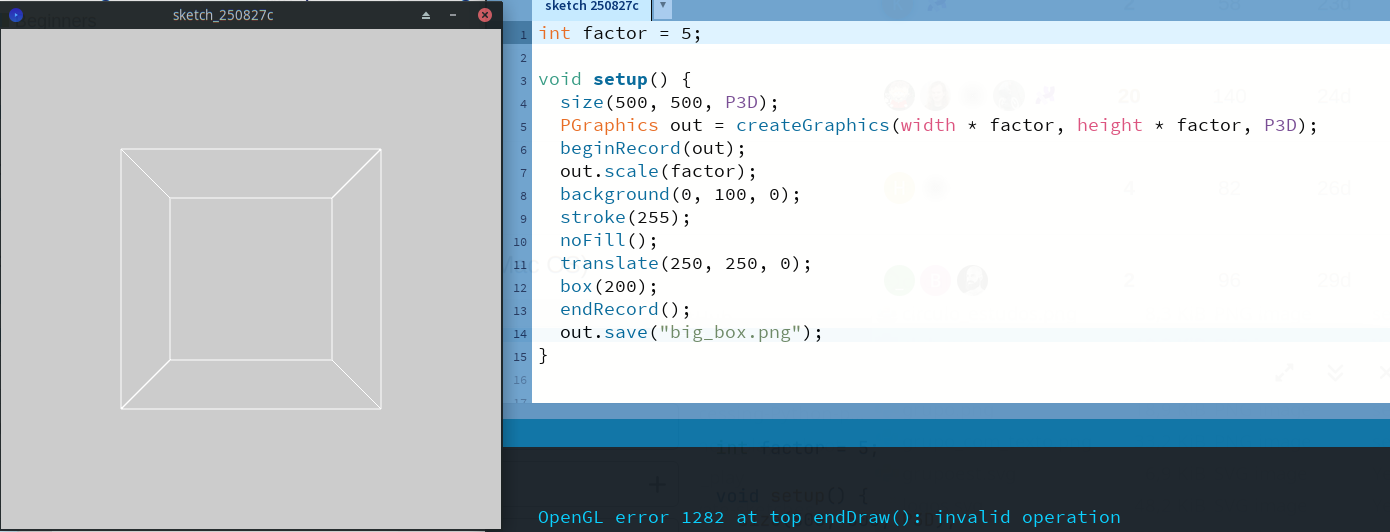Roll up the sketch window with the shade icon
Viewport: 1390px width, 532px height.
(x=426, y=15)
